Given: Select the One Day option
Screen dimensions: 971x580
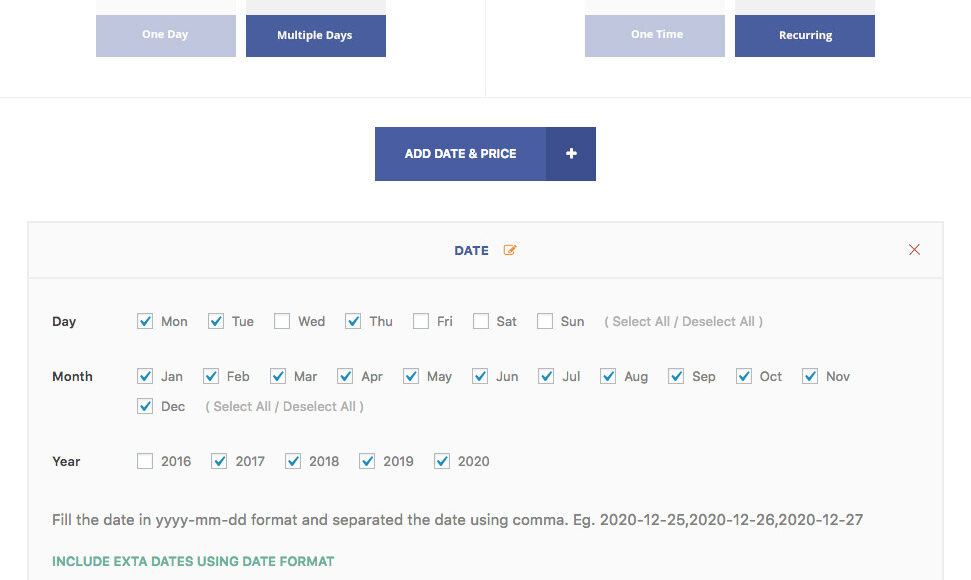Looking at the screenshot, I should 166,35.
